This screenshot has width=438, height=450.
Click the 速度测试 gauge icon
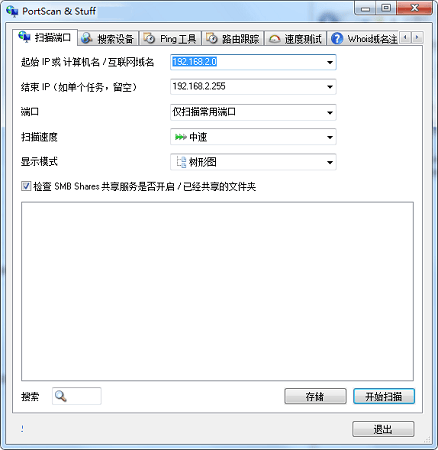pyautogui.click(x=275, y=39)
